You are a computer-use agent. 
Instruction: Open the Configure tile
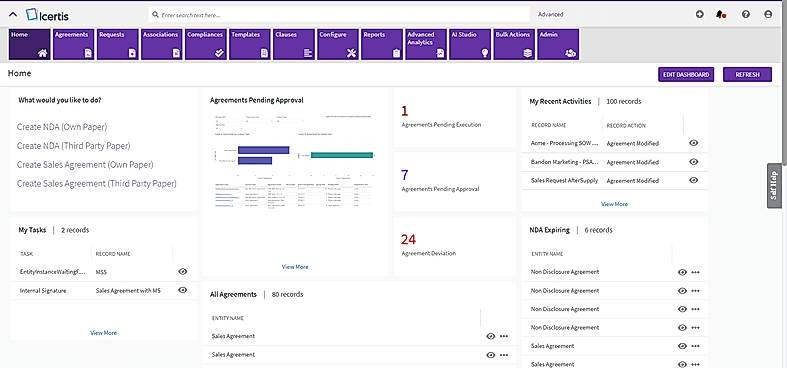338,44
